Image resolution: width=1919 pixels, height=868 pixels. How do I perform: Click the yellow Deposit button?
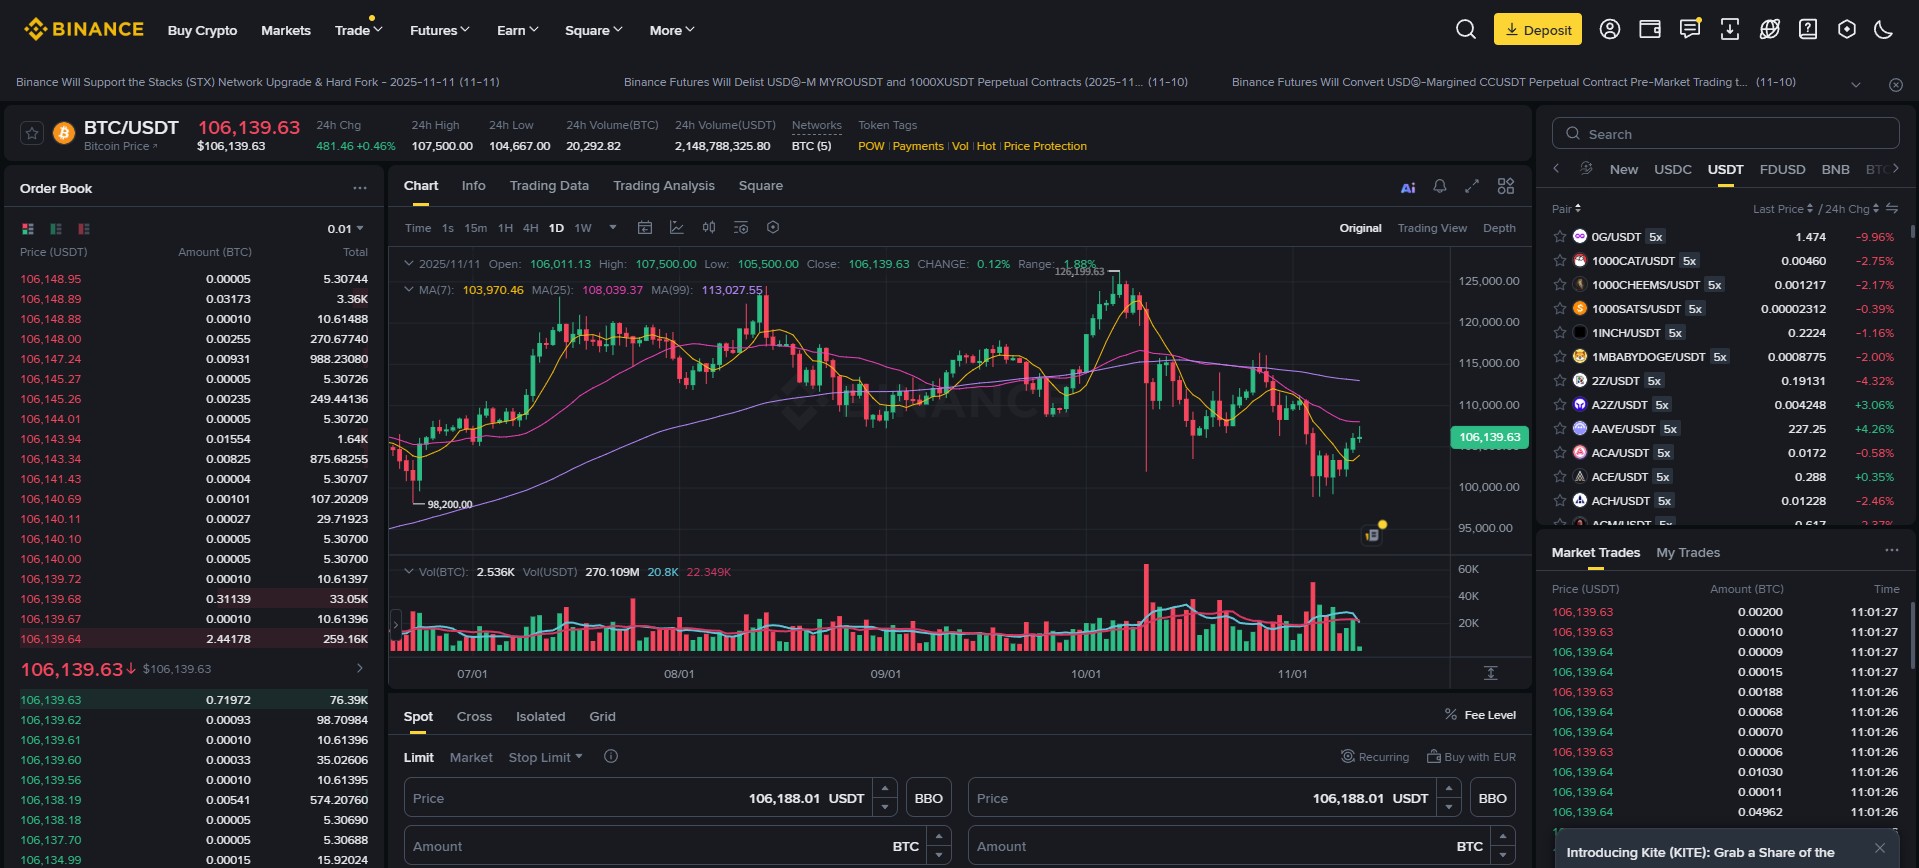coord(1537,29)
